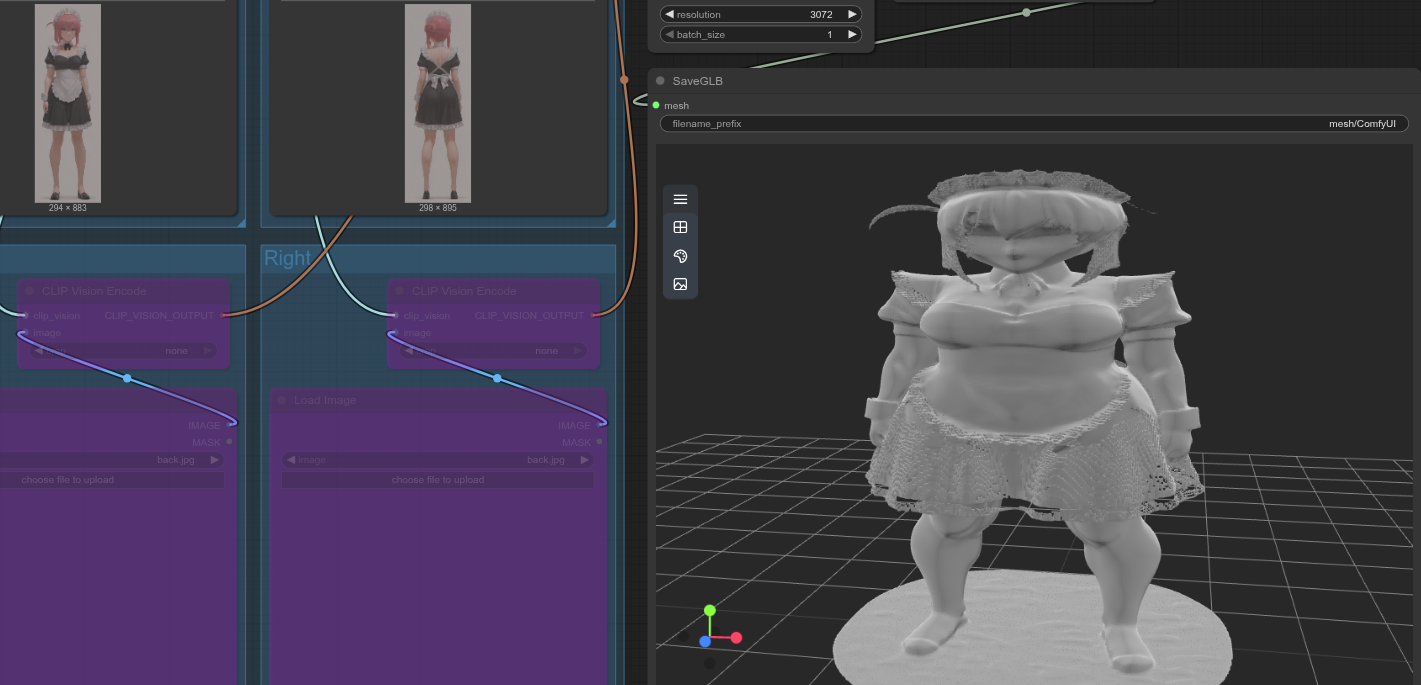This screenshot has width=1421, height=685.
Task: Open crop 'none' dropdown in Right group
Action: coord(494,351)
